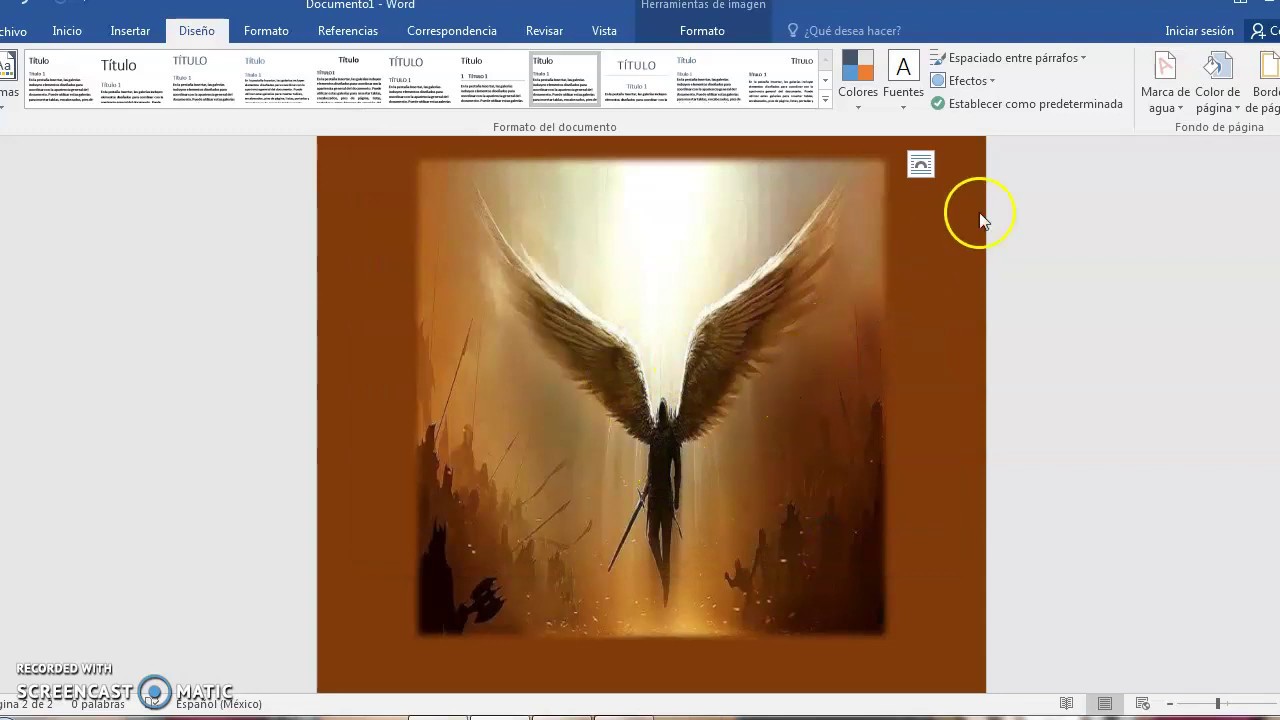Open layout options icon beside the image
Viewport: 1280px width, 720px height.
tap(921, 164)
